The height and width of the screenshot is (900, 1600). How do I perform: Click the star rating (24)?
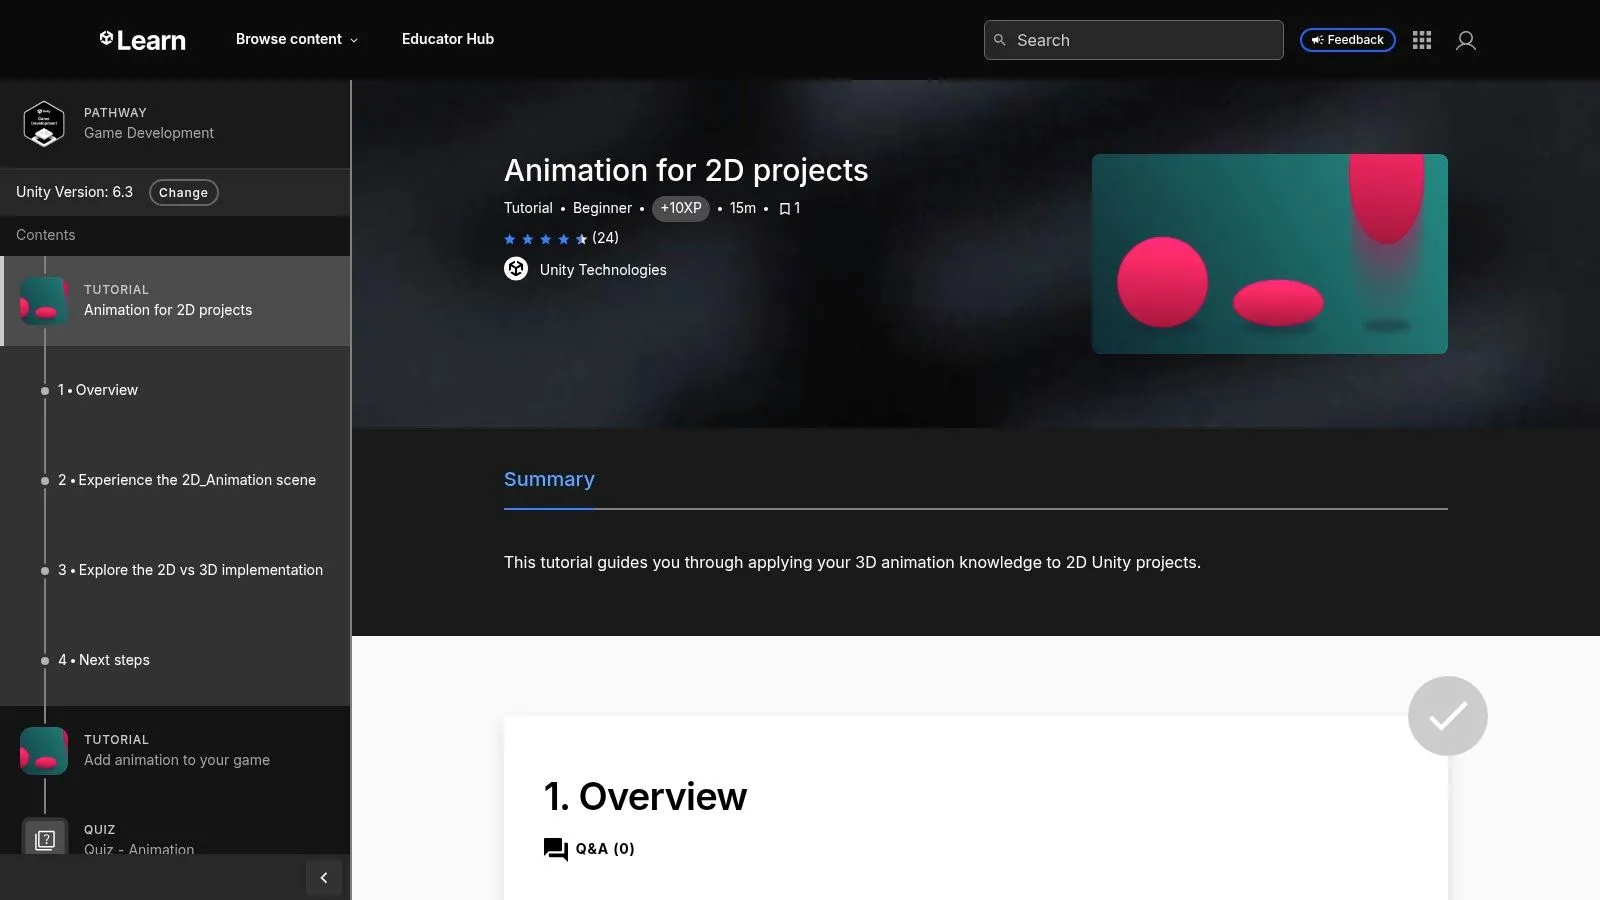(x=561, y=238)
